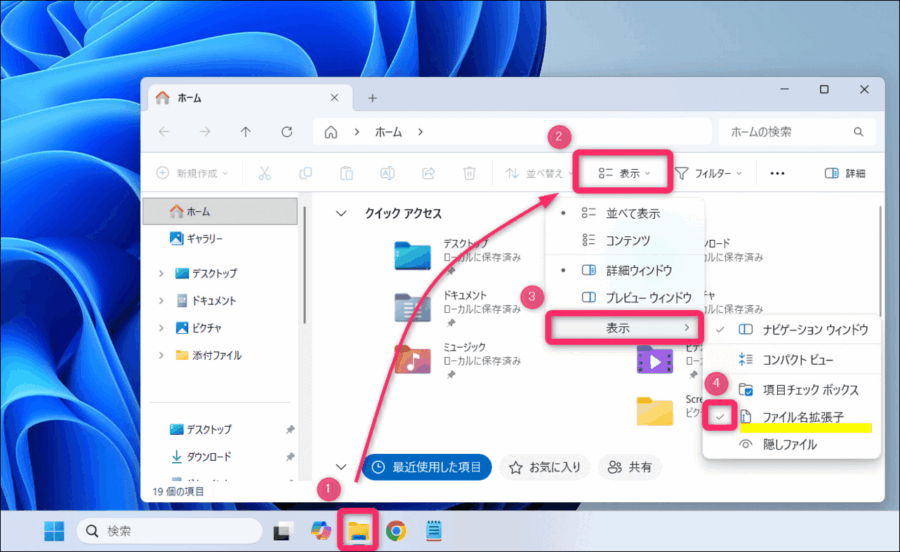Click the Delete trash icon in toolbar
This screenshot has height=552, width=900.
(x=469, y=173)
